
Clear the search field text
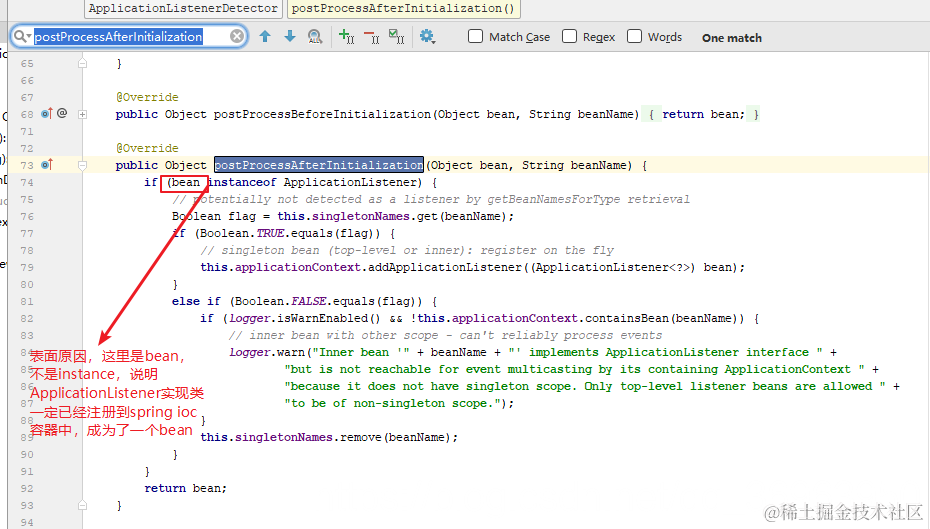click(237, 37)
